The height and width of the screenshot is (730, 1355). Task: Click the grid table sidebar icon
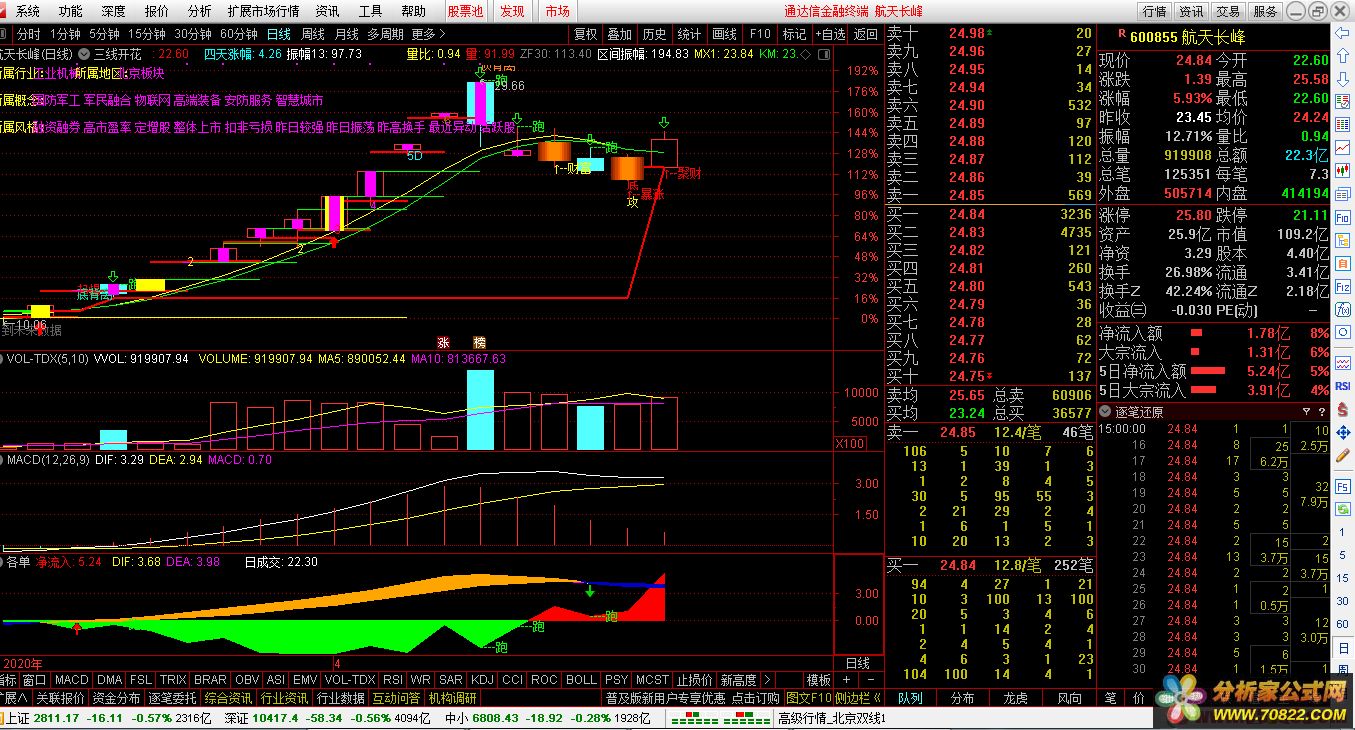1343,125
